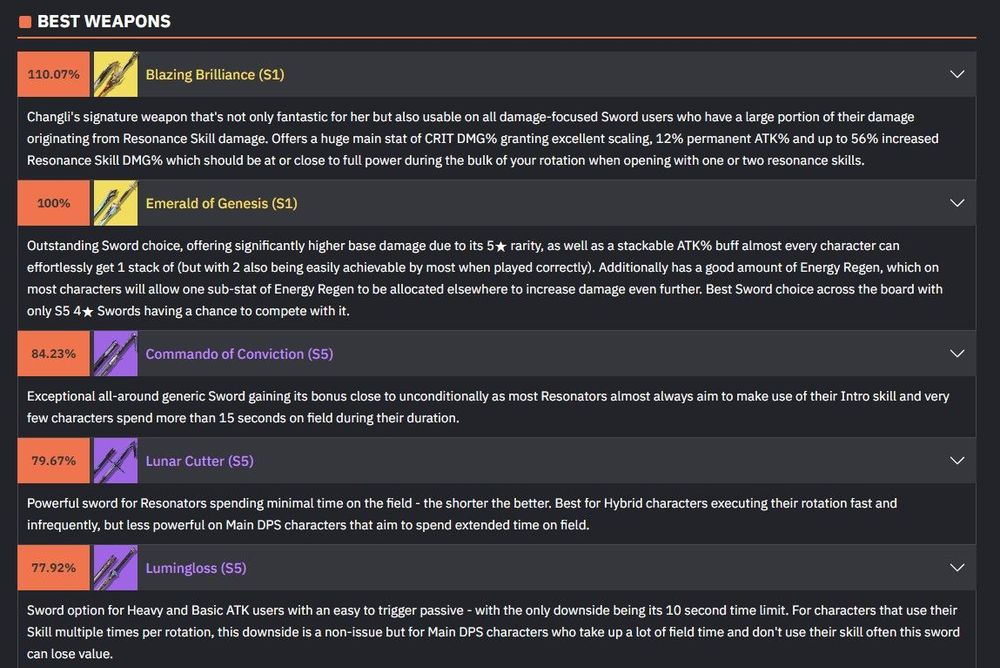Select the Commando of Conviction (S5) title
Screen dimensions: 1000x668
(x=239, y=354)
